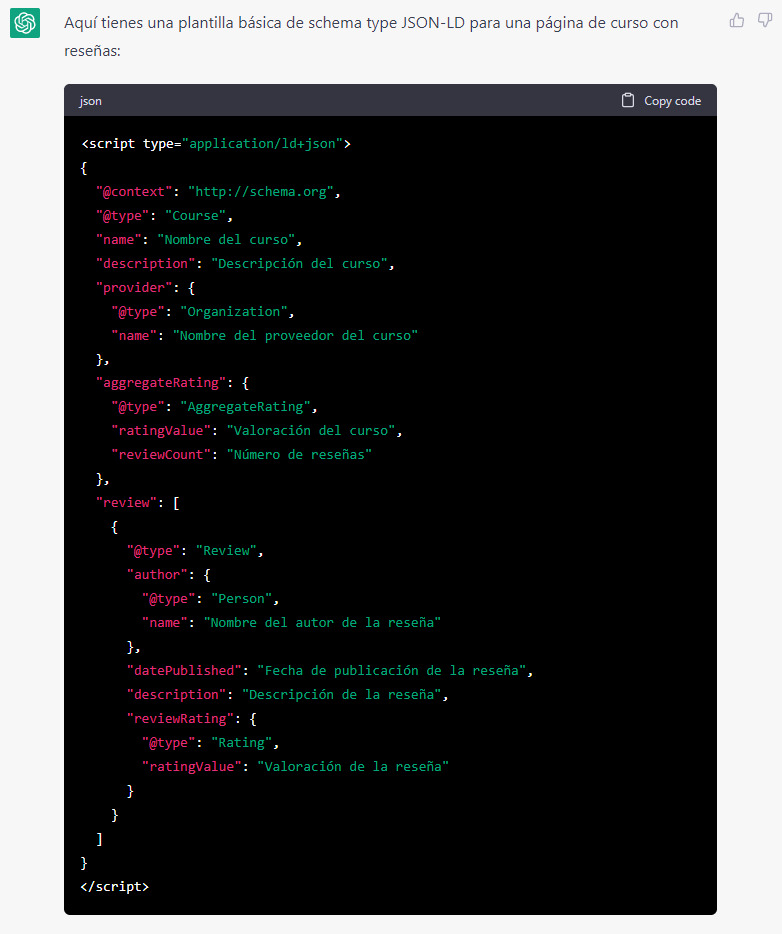Image resolution: width=782 pixels, height=934 pixels.
Task: Click the "Organization" type value
Action: tap(233, 312)
